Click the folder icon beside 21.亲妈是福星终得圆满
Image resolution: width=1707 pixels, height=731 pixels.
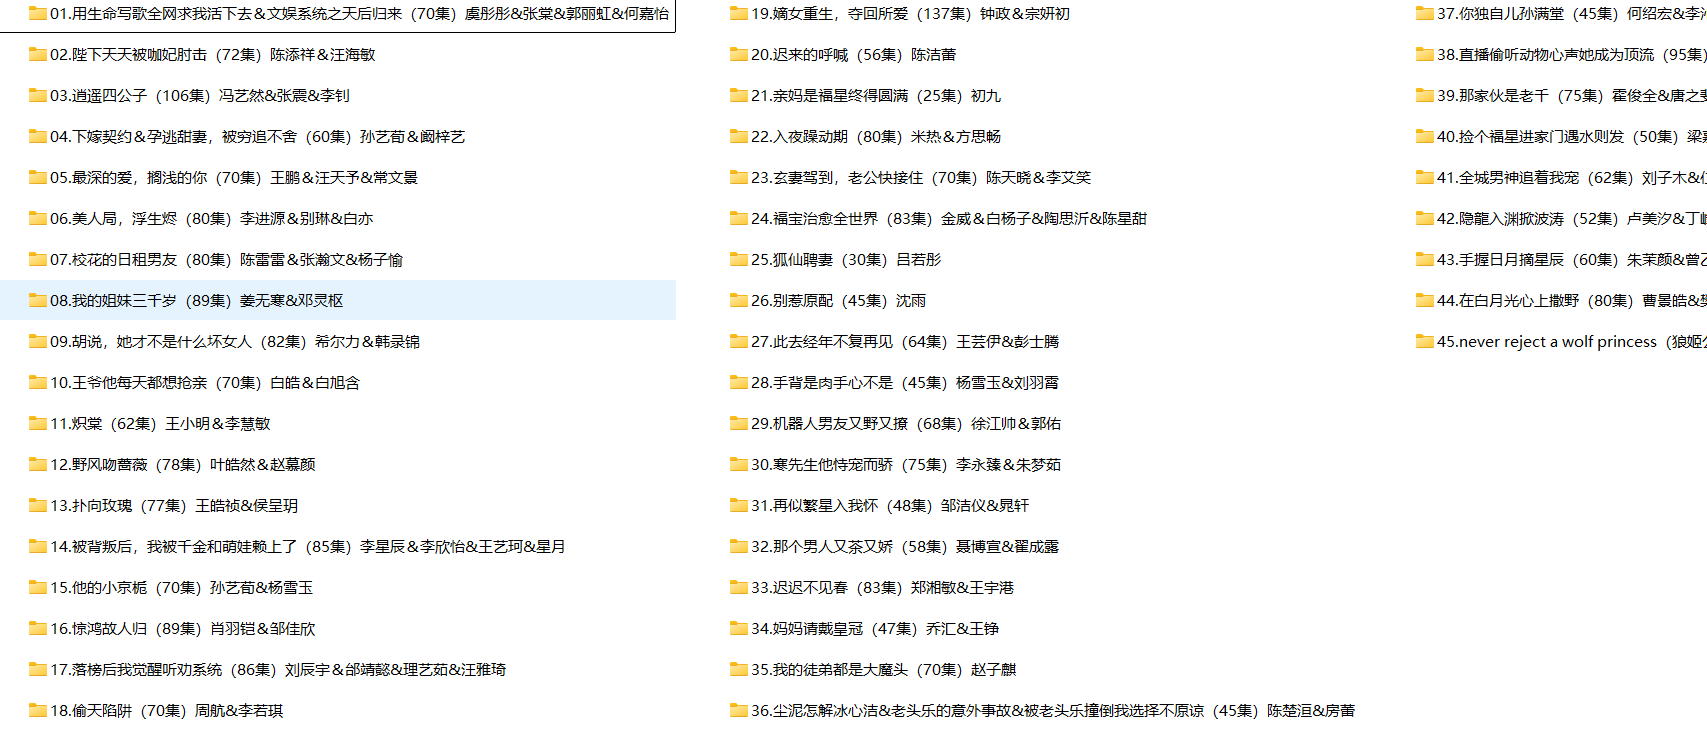[x=739, y=95]
